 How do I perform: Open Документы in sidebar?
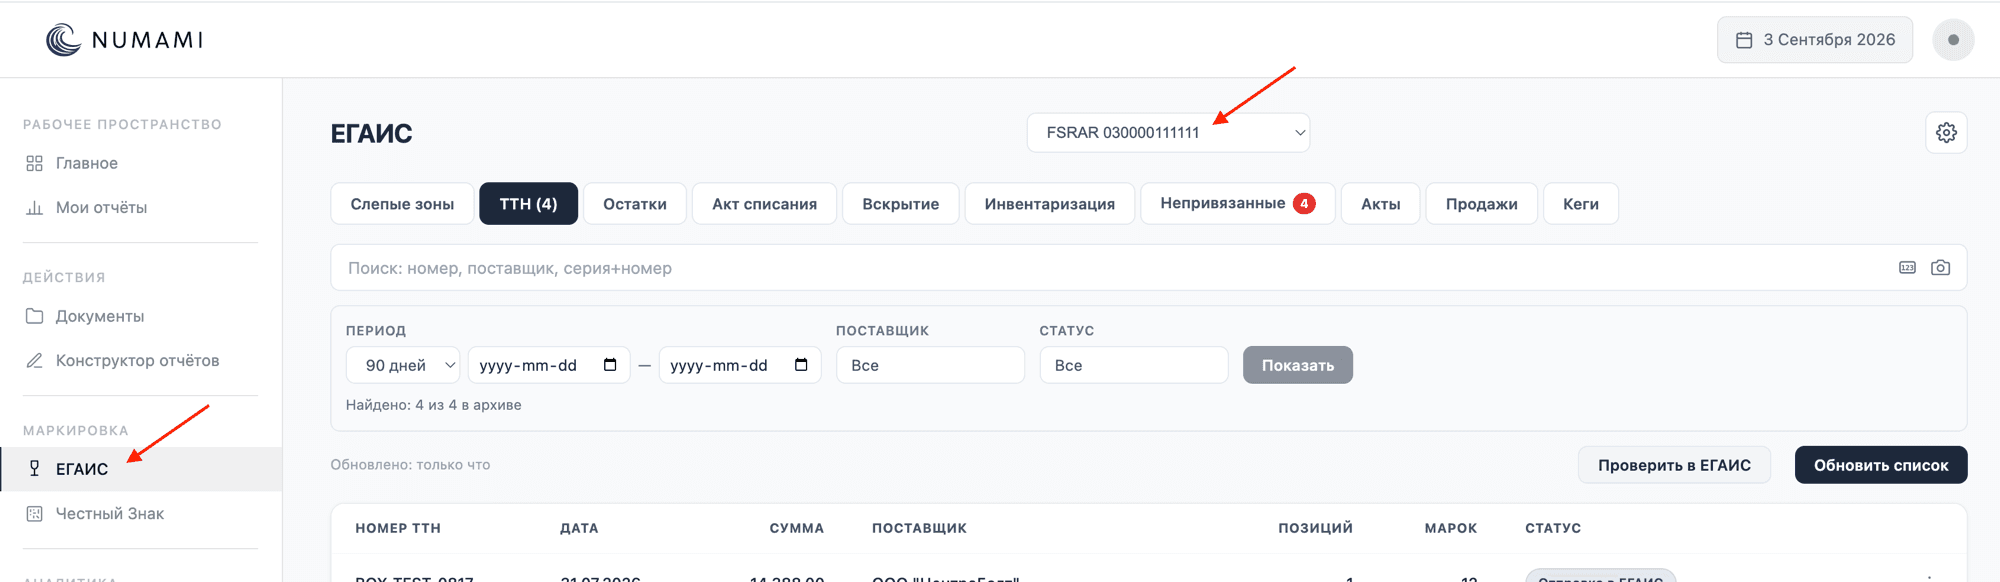point(140,316)
